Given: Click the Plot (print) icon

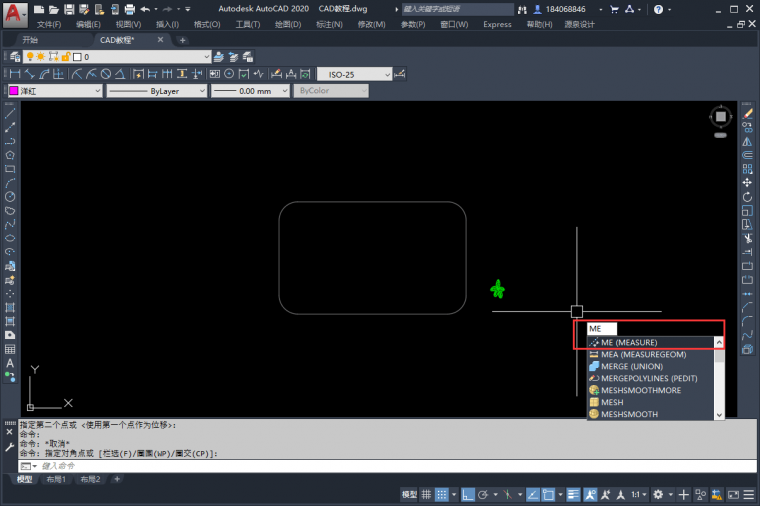Looking at the screenshot, I should click(130, 9).
